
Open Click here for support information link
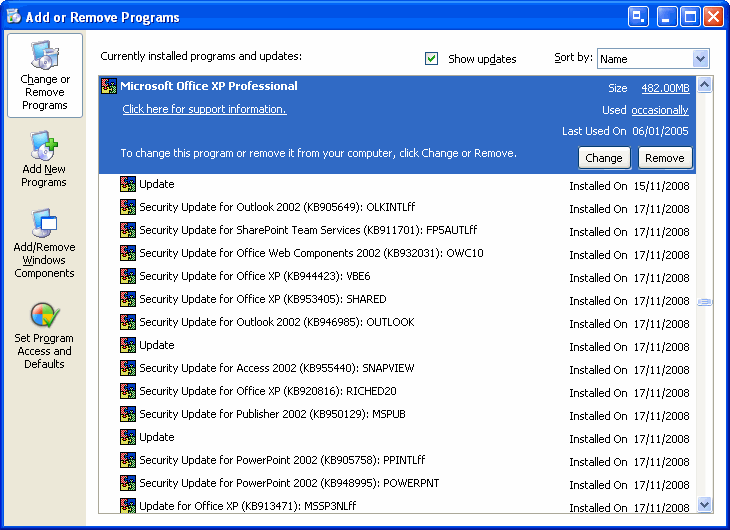(x=204, y=109)
